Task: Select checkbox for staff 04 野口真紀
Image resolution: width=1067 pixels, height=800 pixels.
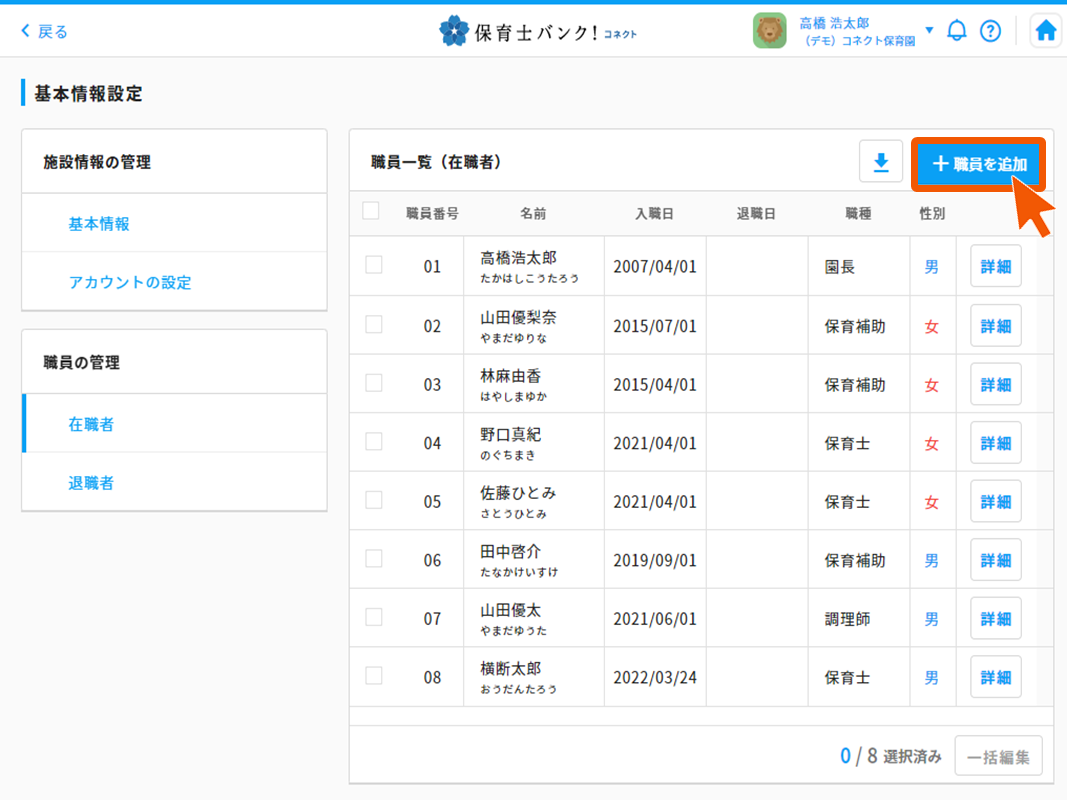Action: coord(374,441)
